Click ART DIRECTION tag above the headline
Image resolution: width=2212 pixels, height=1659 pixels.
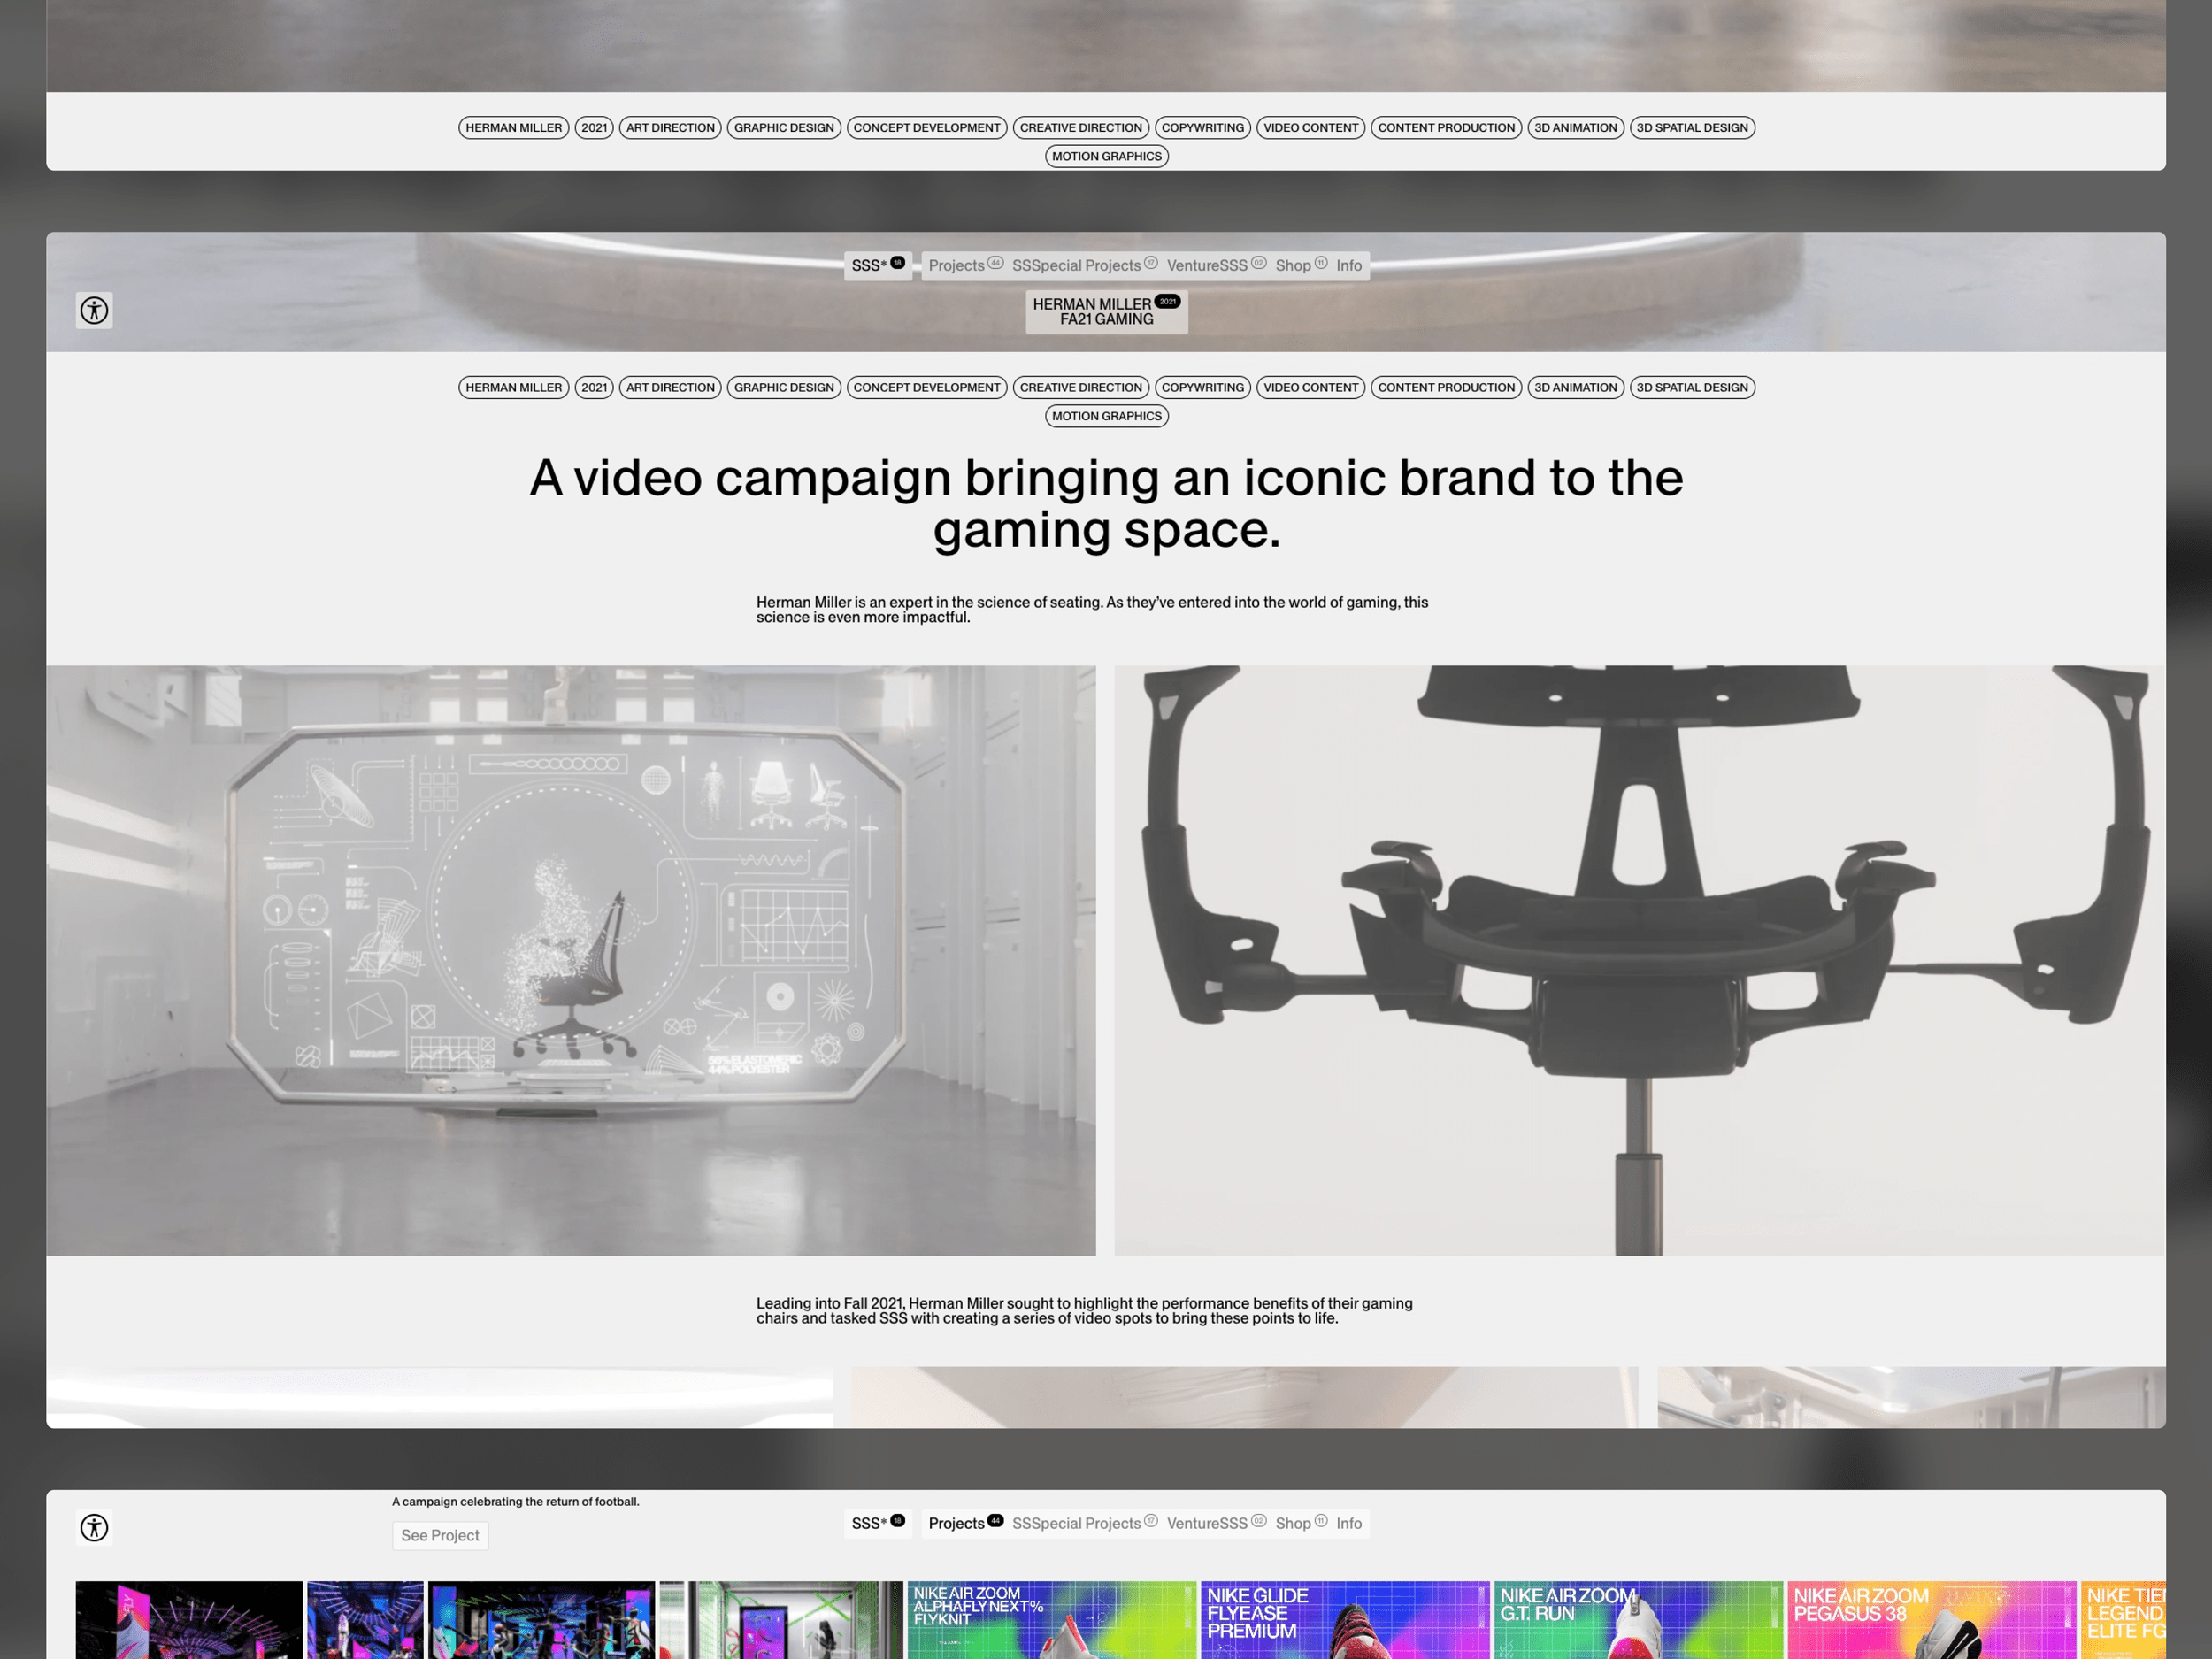670,387
